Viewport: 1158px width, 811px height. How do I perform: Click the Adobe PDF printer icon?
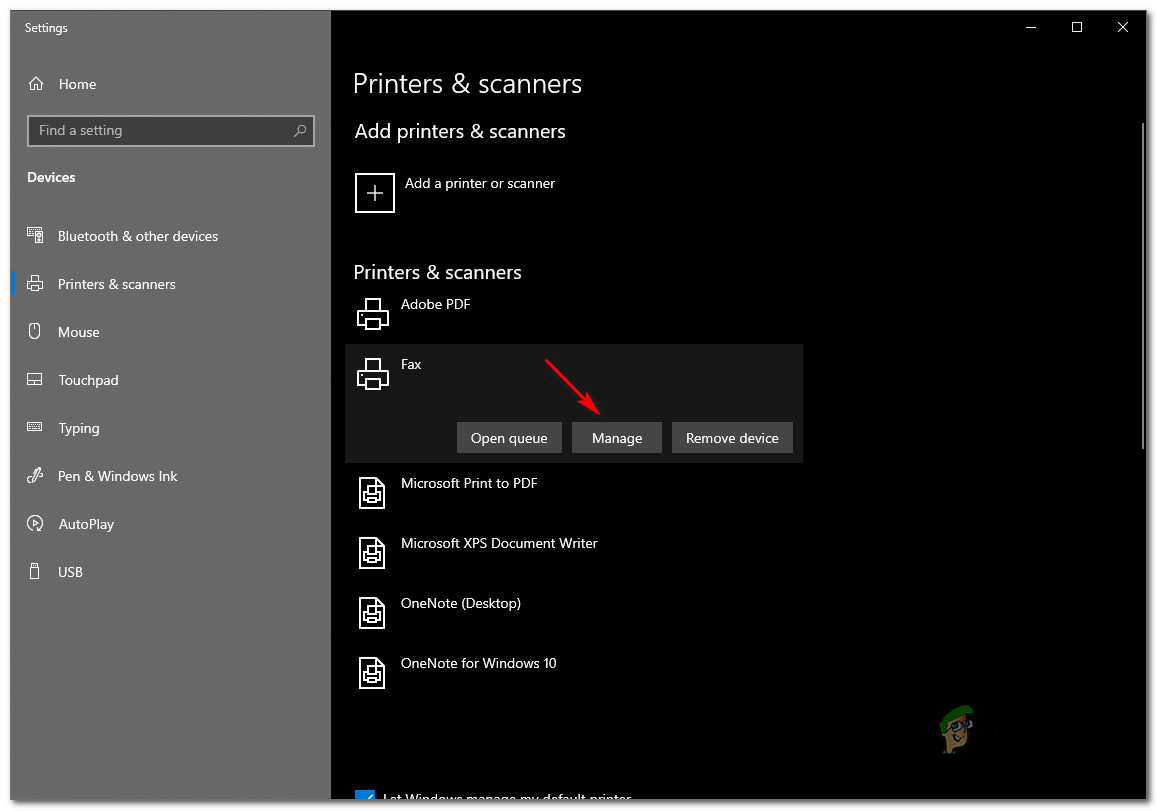[x=373, y=314]
